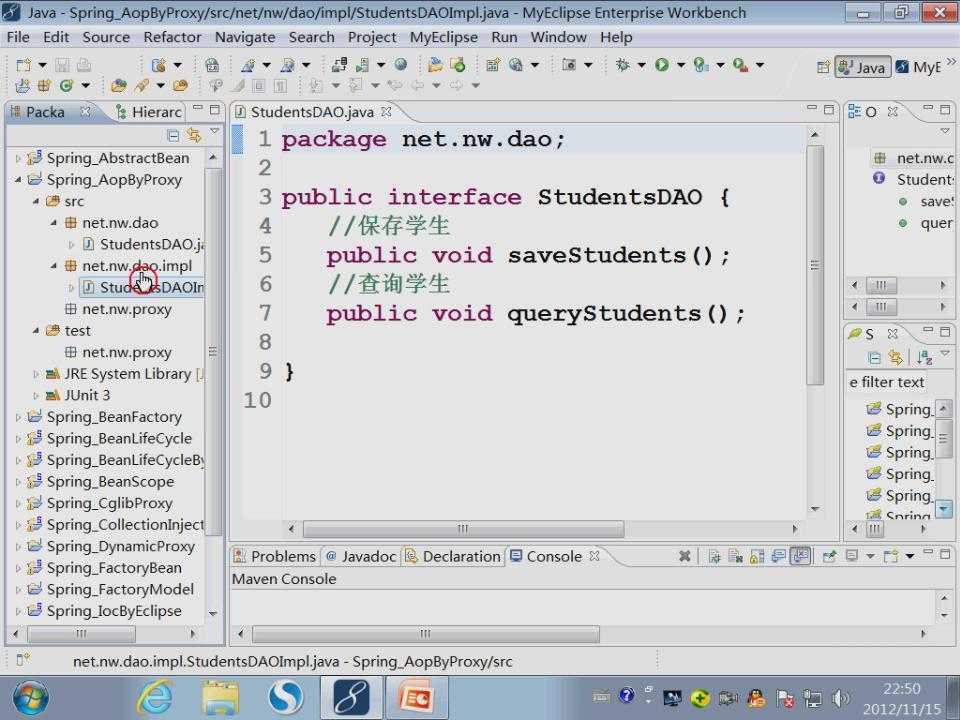Collapse the Spring_AopByProxy project
The image size is (960, 720).
point(18,180)
